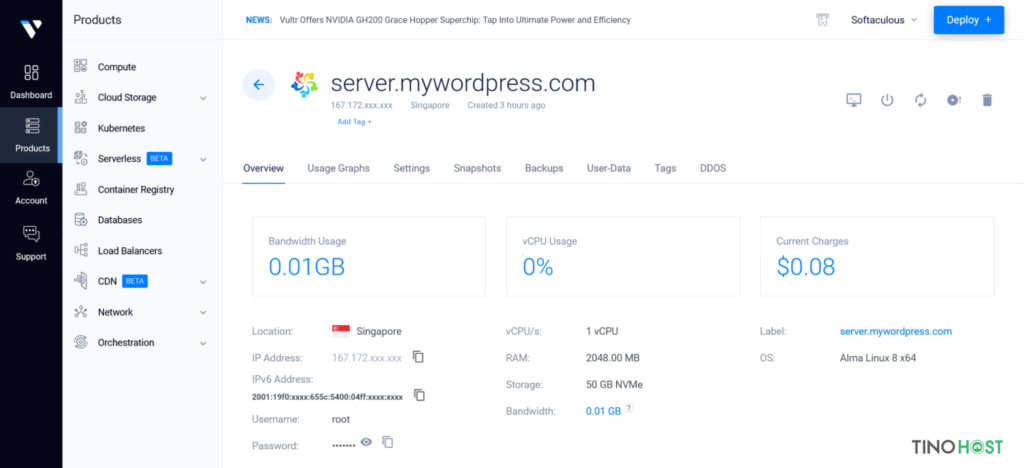Open the Backups tab
Image resolution: width=1024 pixels, height=468 pixels.
coord(544,168)
